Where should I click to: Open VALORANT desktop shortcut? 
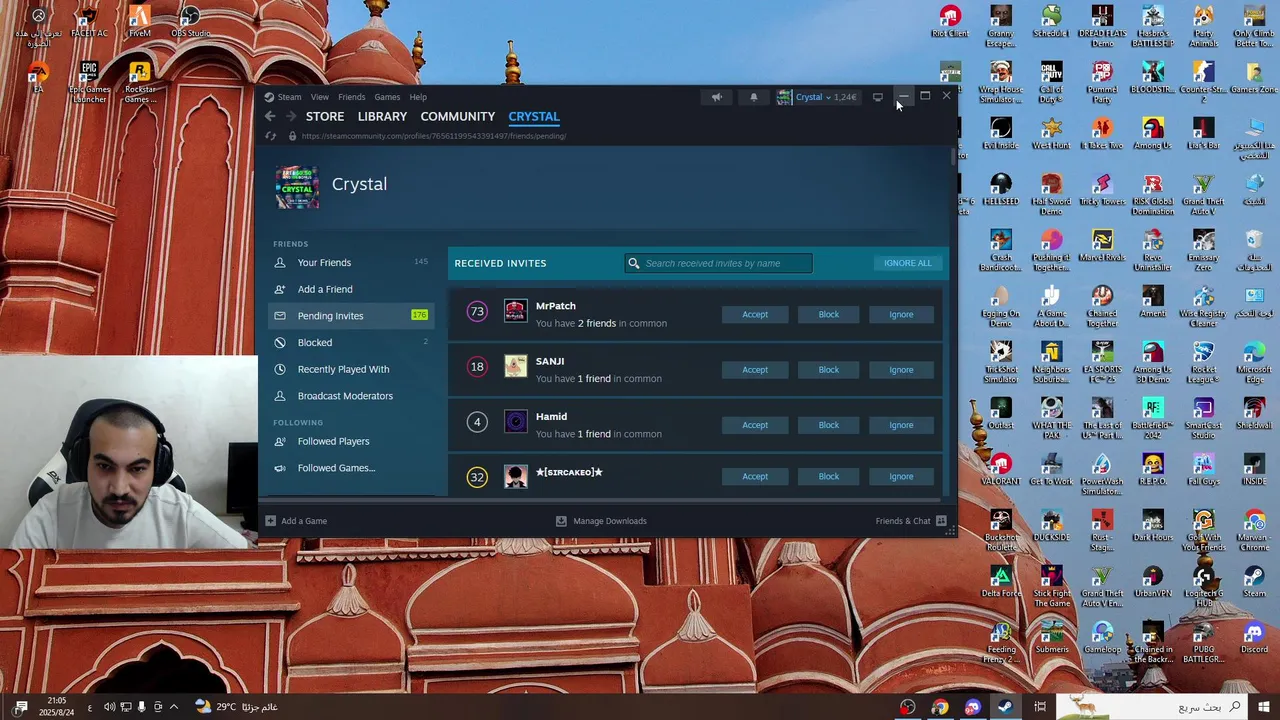(x=1000, y=469)
